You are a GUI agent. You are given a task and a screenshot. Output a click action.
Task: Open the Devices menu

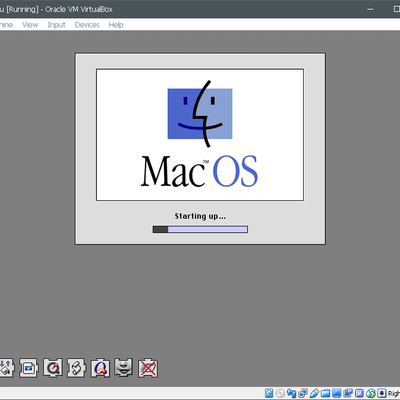[87, 25]
